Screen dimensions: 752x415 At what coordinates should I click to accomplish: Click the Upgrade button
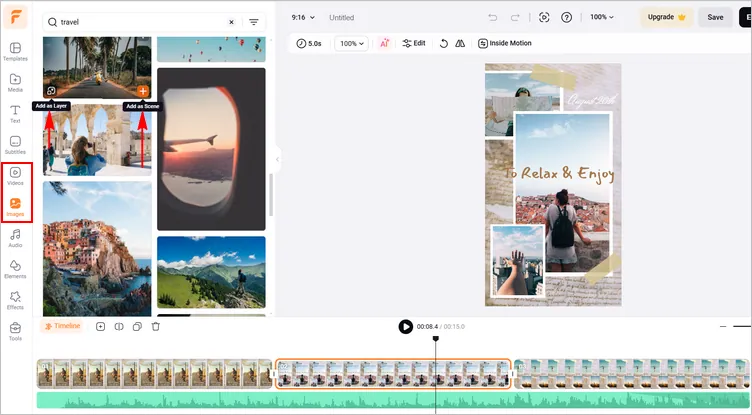click(666, 17)
